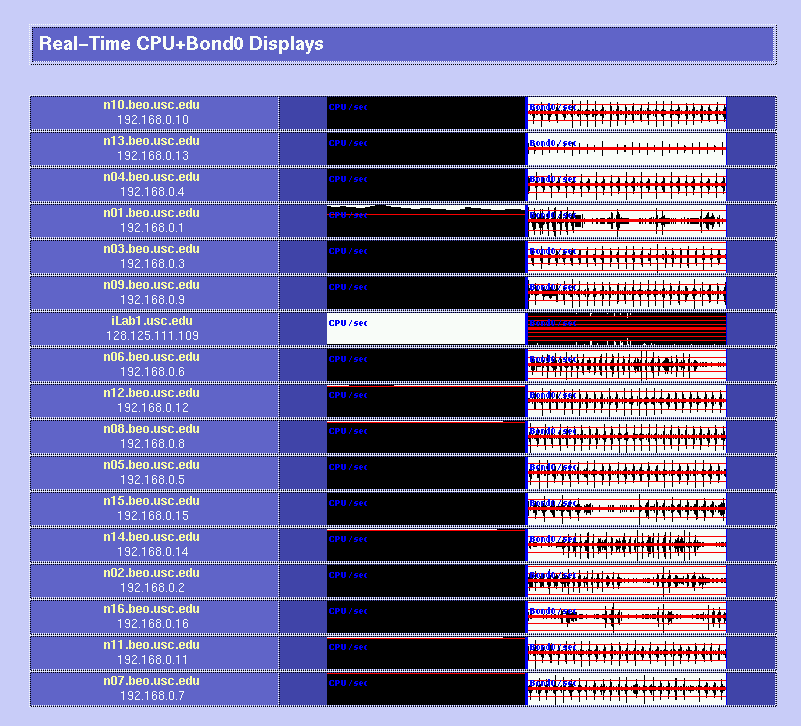Click the 192.168.0.5 IP address text
801x726 pixels.
152,480
